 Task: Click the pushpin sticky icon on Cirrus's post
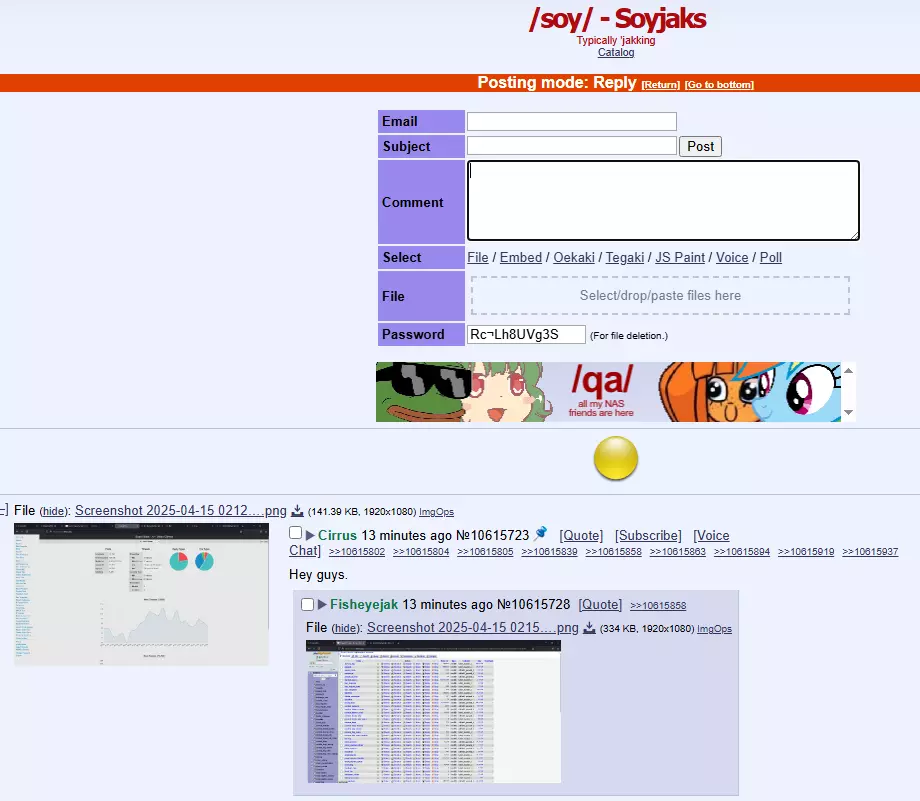pyautogui.click(x=541, y=534)
